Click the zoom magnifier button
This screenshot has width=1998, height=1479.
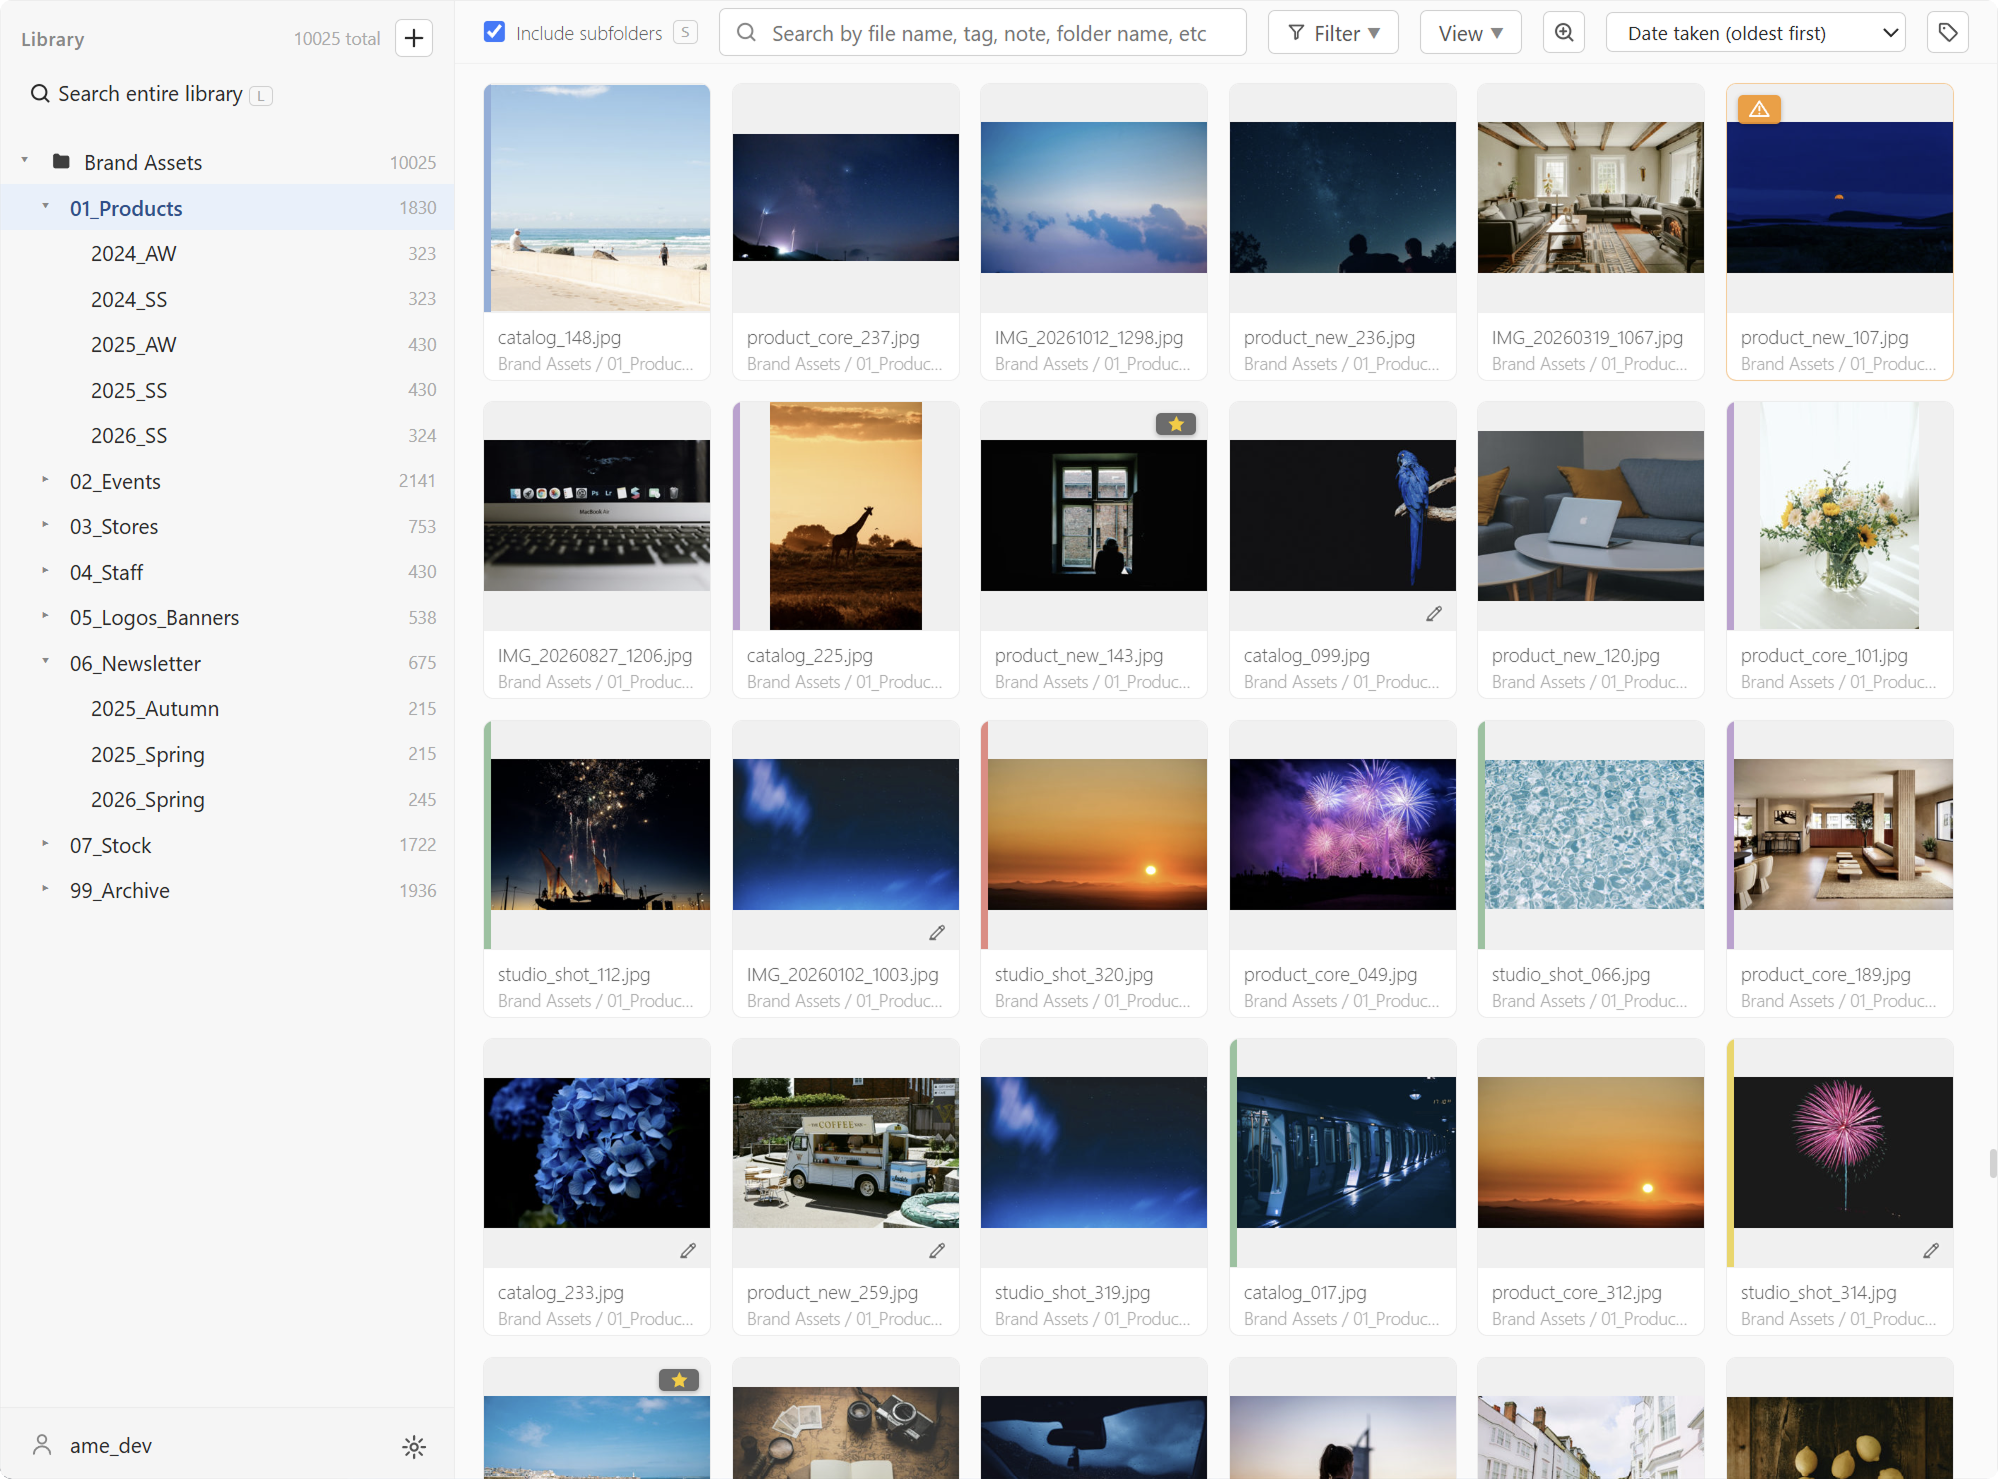tap(1564, 33)
